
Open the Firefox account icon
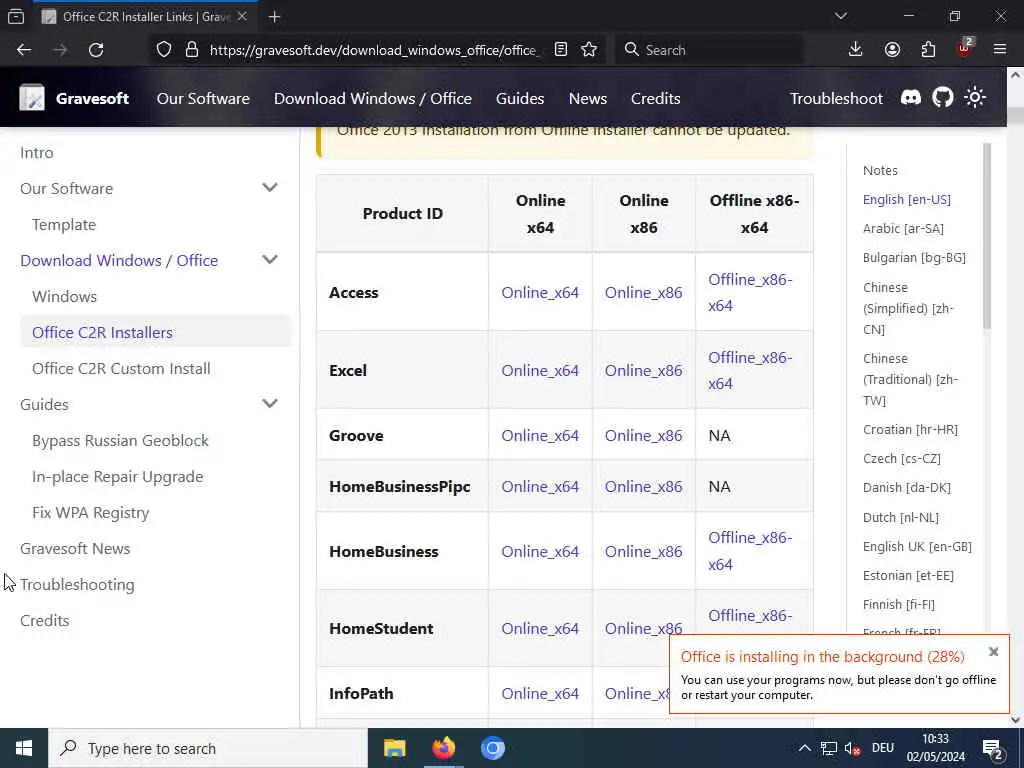[x=892, y=50]
